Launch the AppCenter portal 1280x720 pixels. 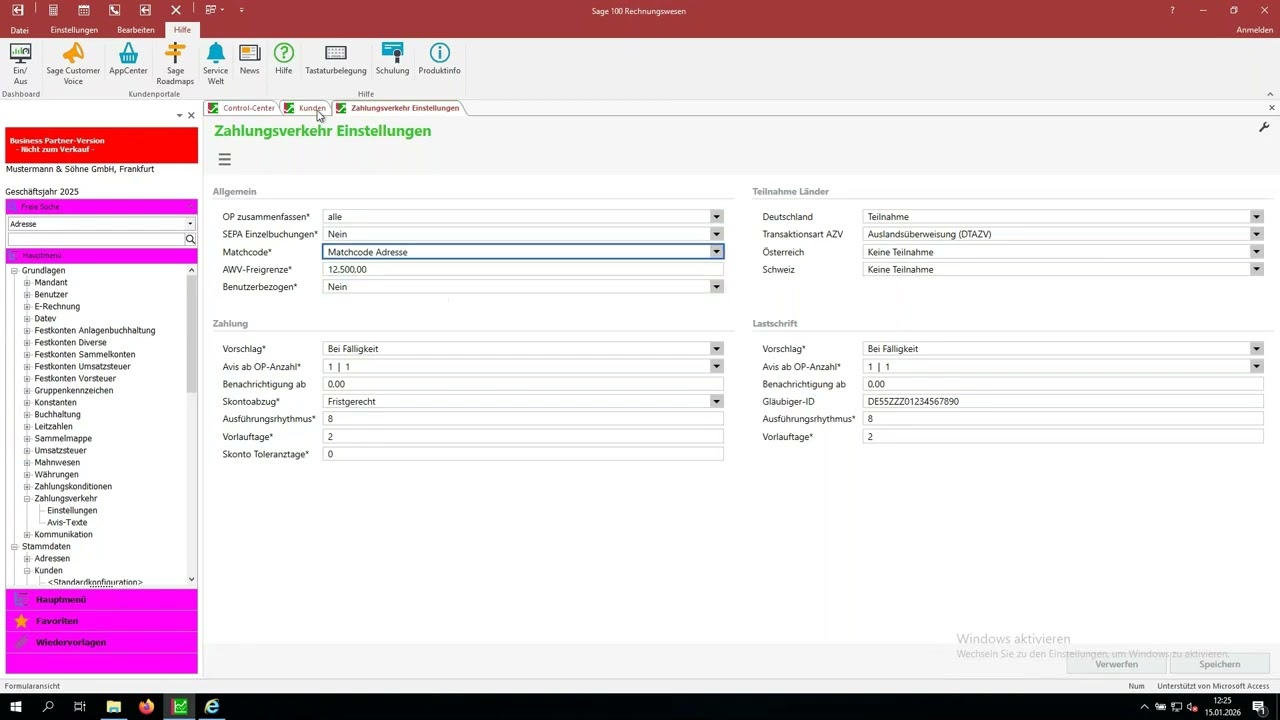tap(128, 59)
